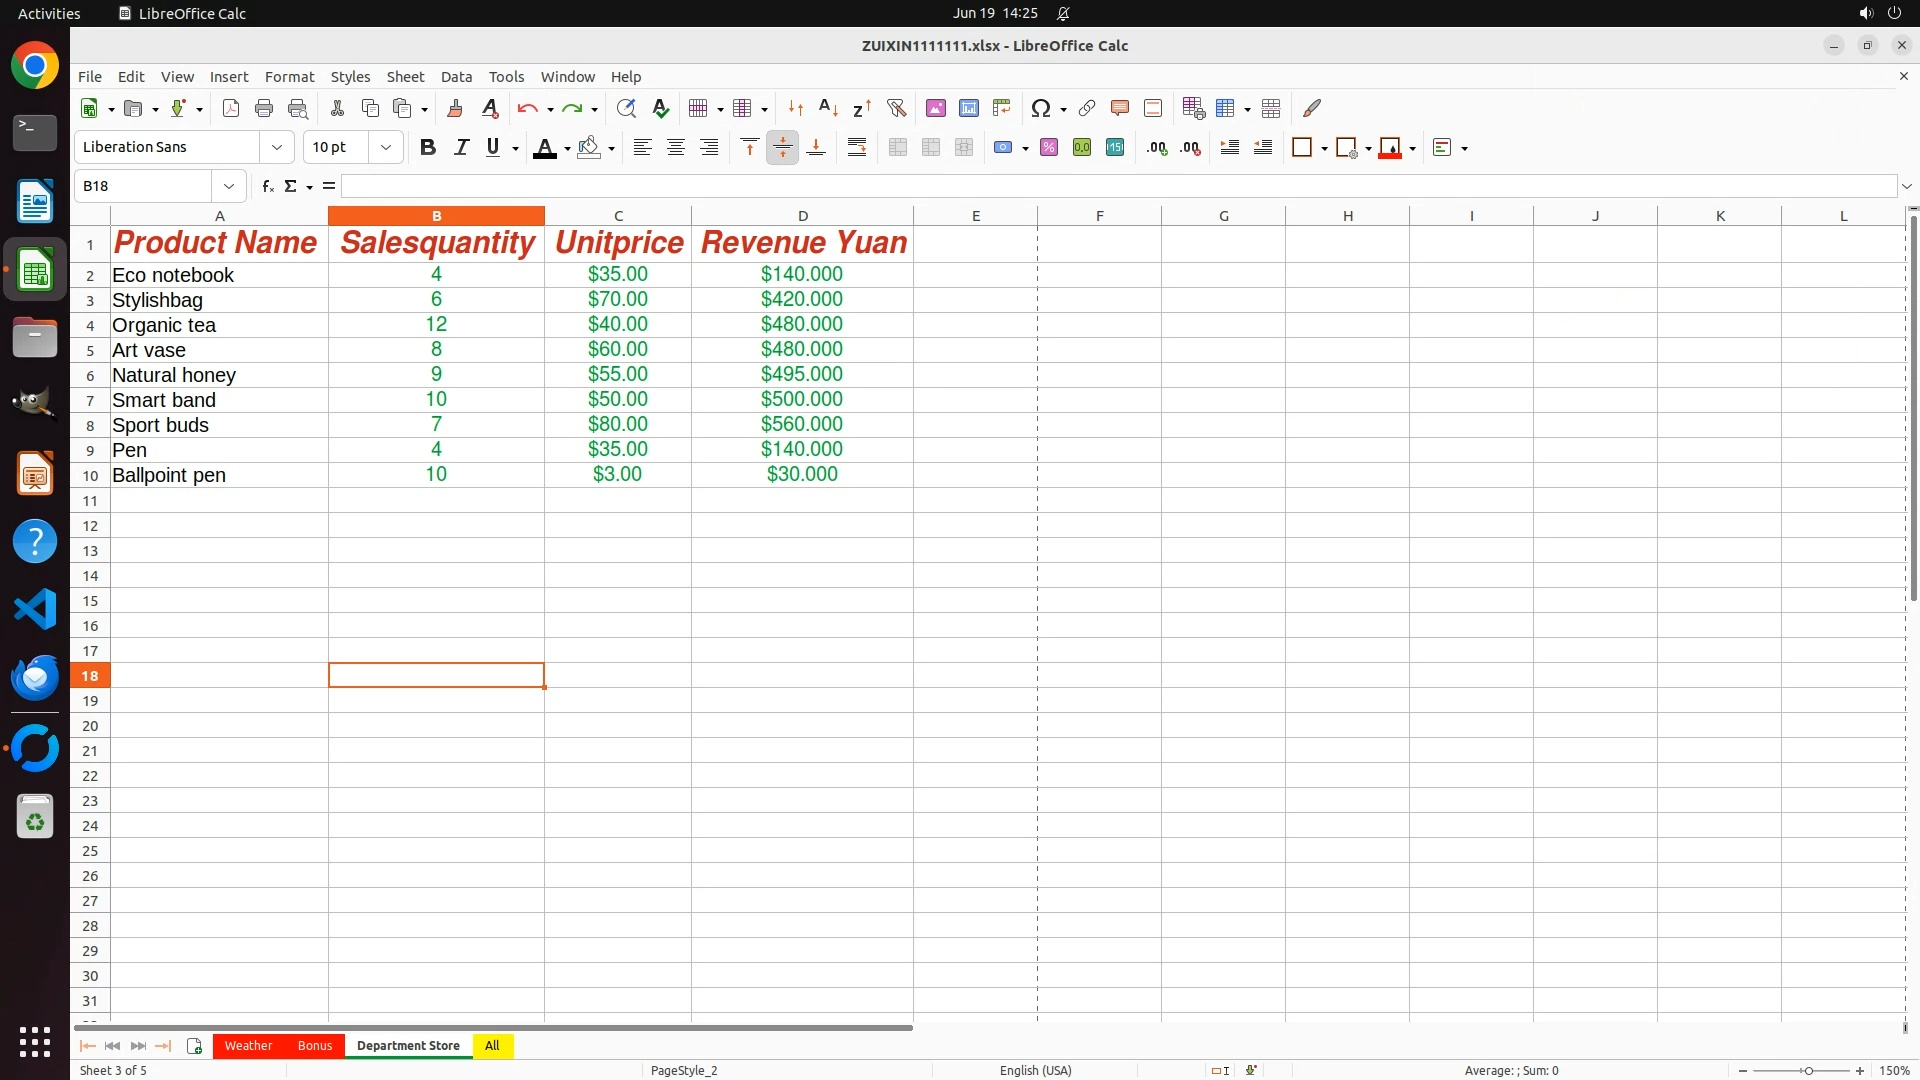Click the Clone Formatting paintbrush icon
The image size is (1920, 1080).
coord(455,108)
